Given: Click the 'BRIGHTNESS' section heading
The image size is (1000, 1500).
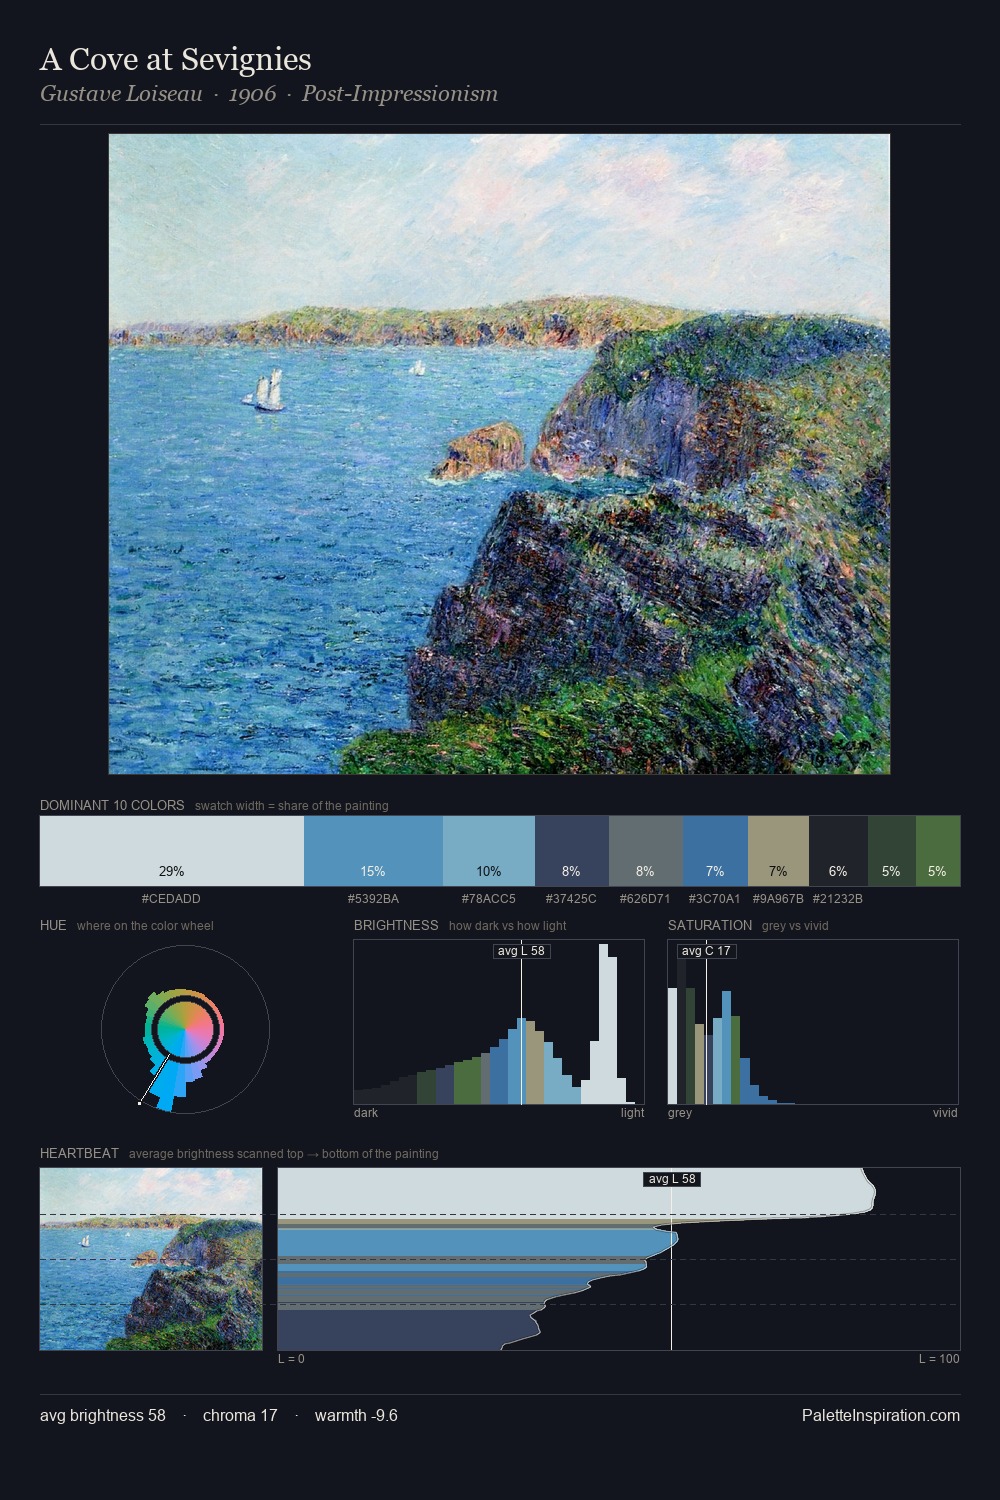Looking at the screenshot, I should pos(396,925).
